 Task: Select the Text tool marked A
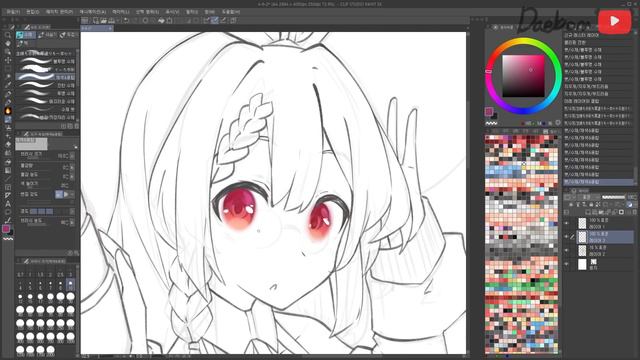[x=8, y=204]
